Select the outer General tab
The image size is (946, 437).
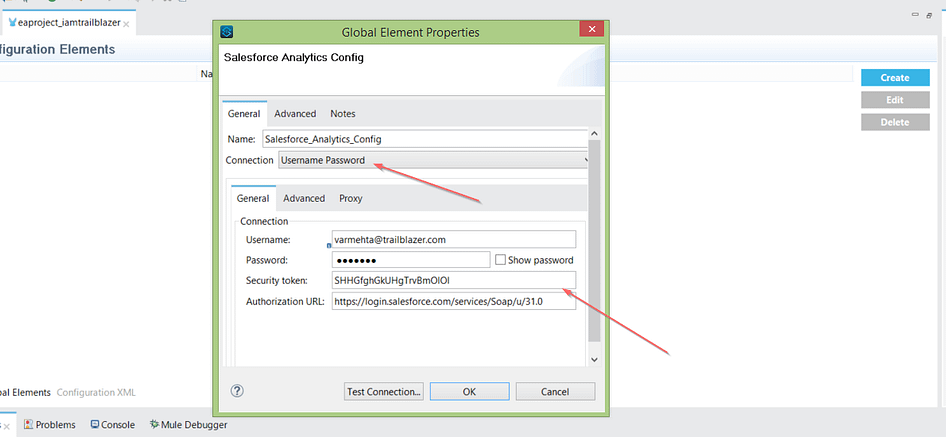coord(244,113)
